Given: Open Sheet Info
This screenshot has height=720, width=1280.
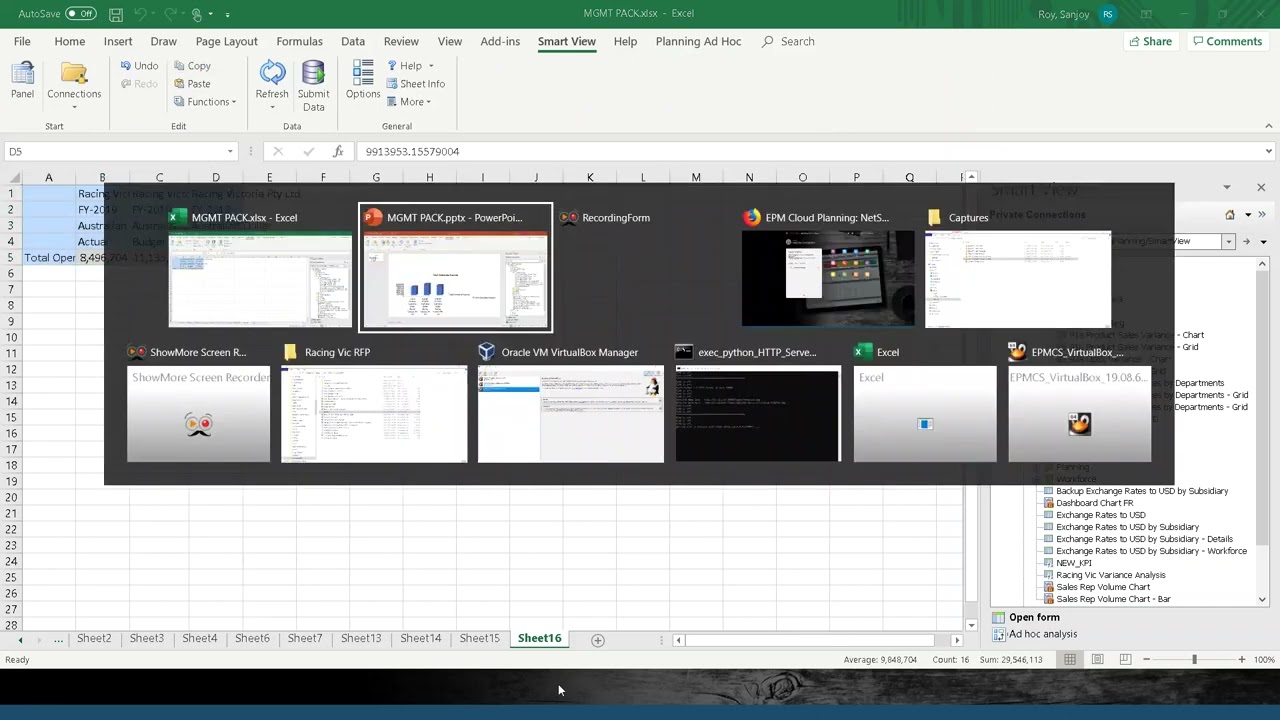Looking at the screenshot, I should [x=415, y=84].
